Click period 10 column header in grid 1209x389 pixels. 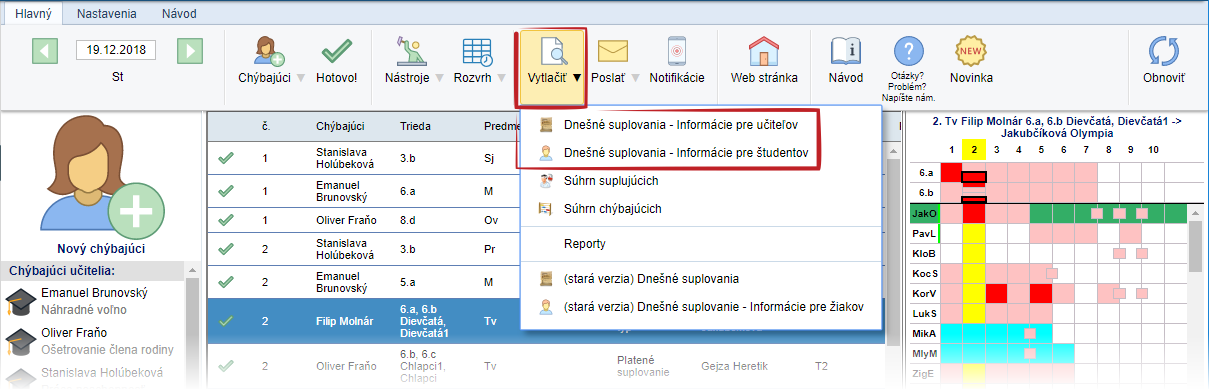(1152, 149)
